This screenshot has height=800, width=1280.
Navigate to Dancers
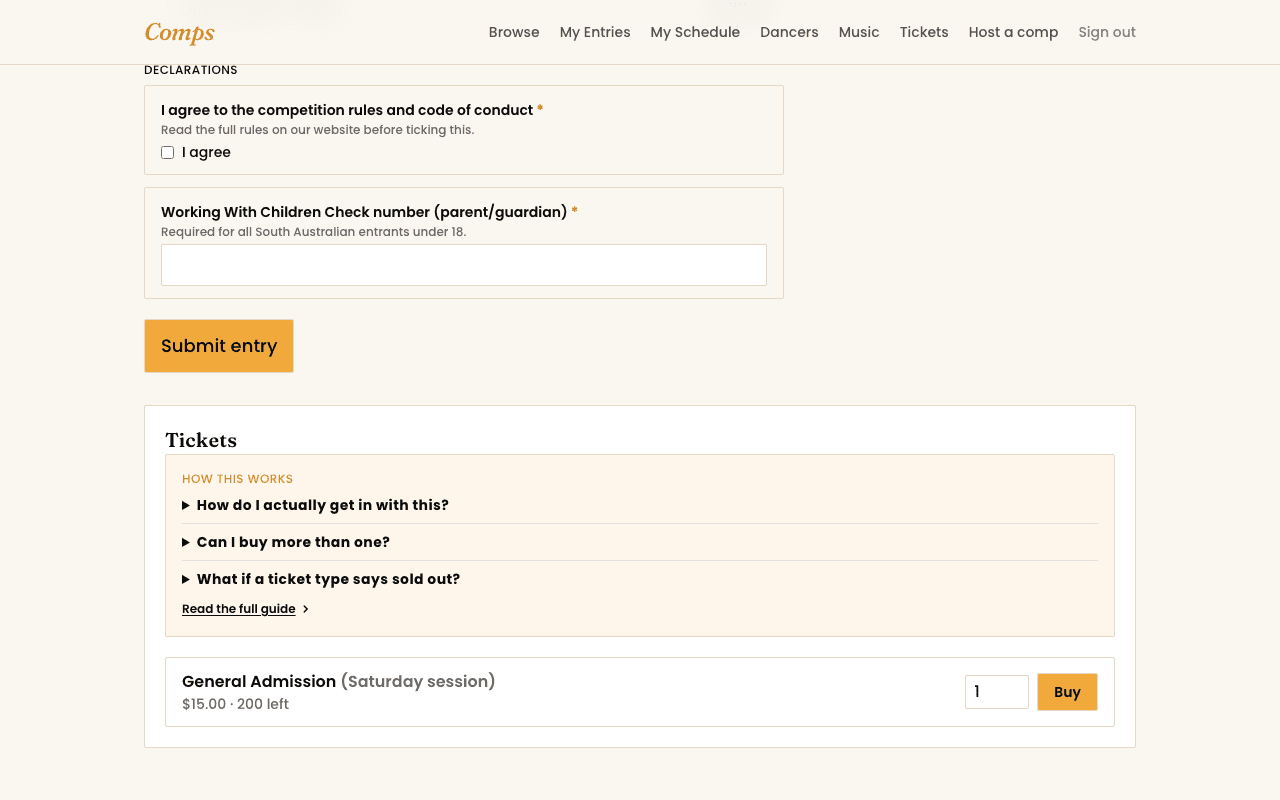pos(789,32)
